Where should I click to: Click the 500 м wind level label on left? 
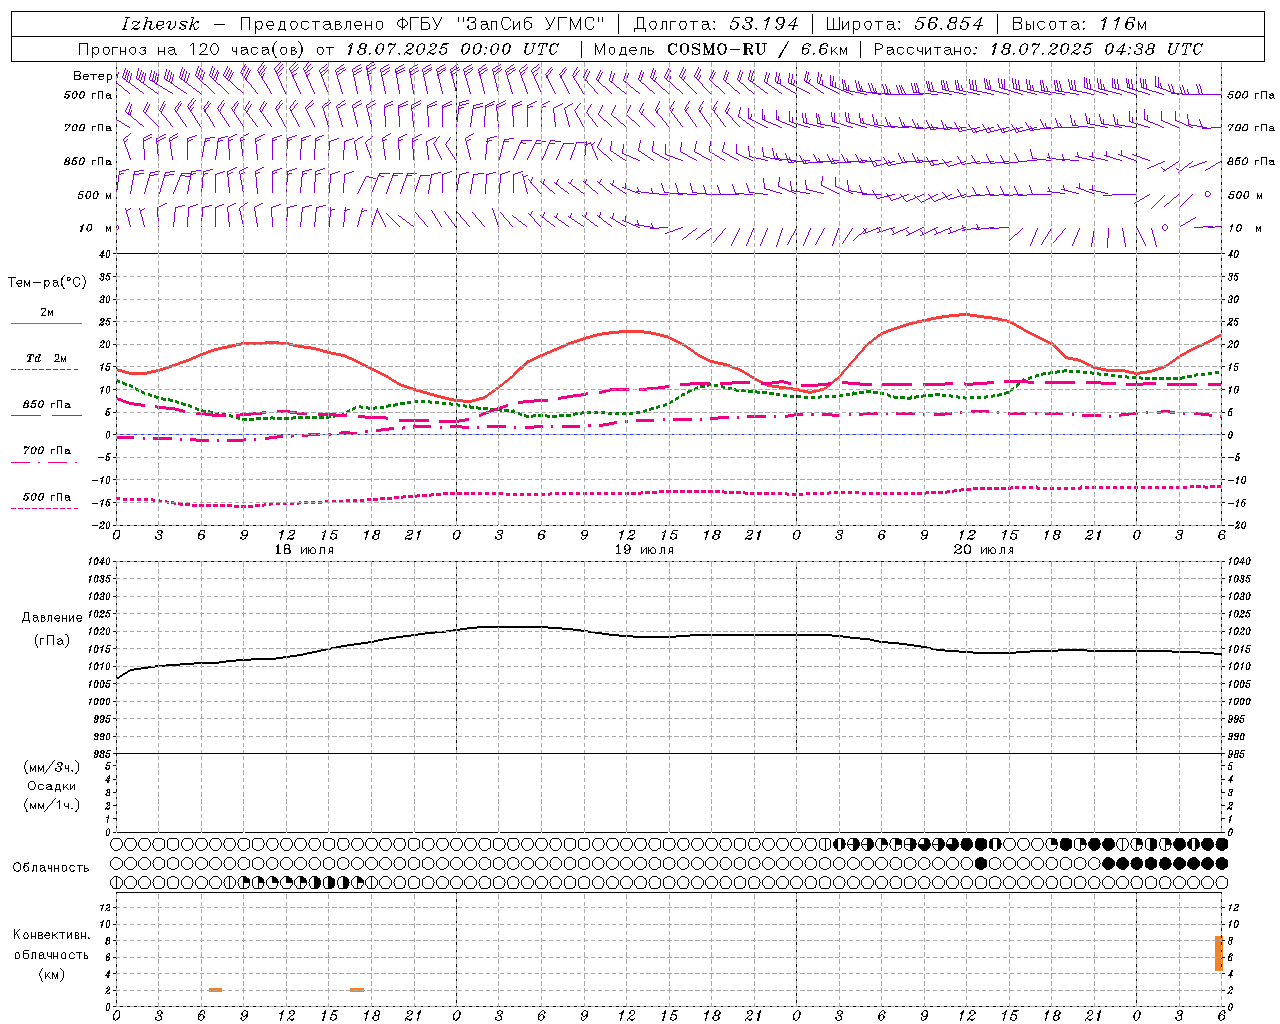click(x=96, y=195)
